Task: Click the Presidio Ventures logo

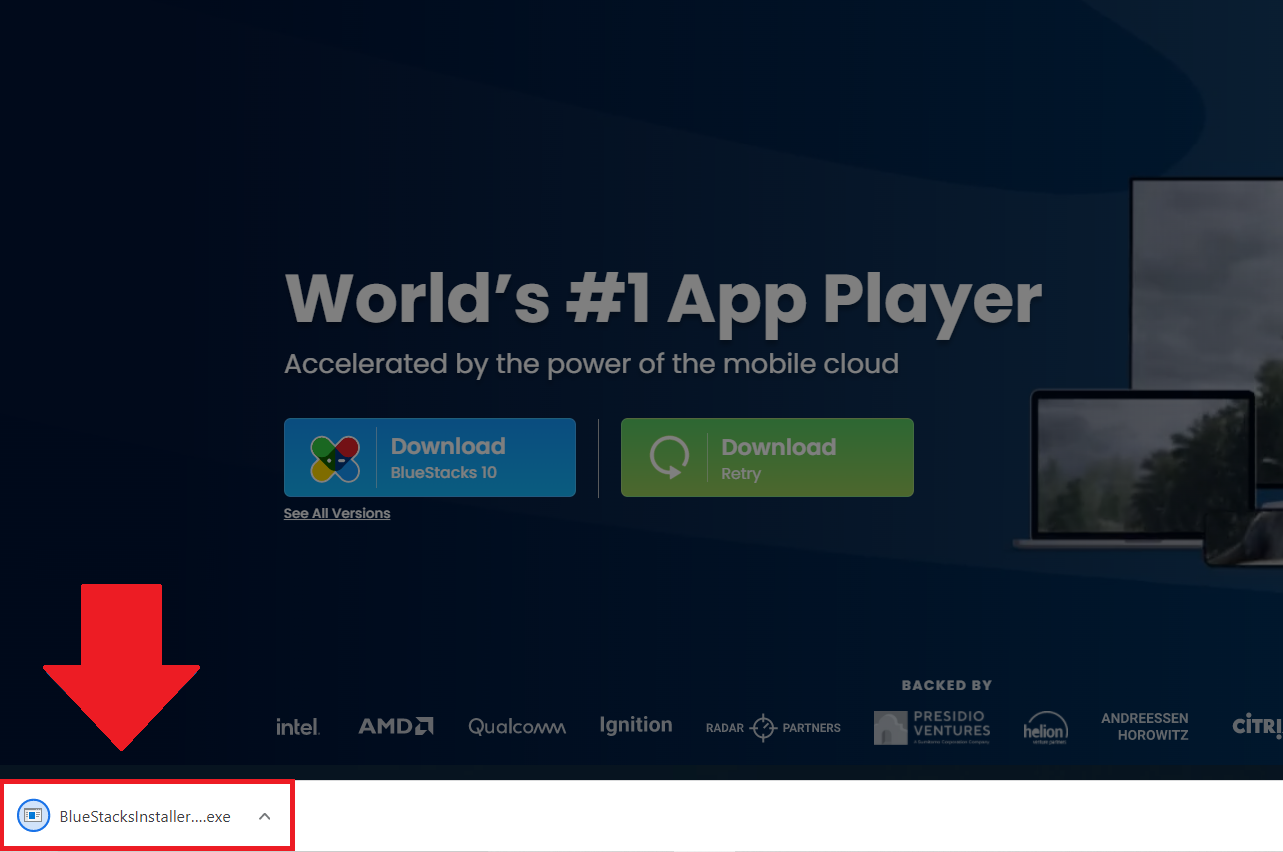Action: [932, 727]
